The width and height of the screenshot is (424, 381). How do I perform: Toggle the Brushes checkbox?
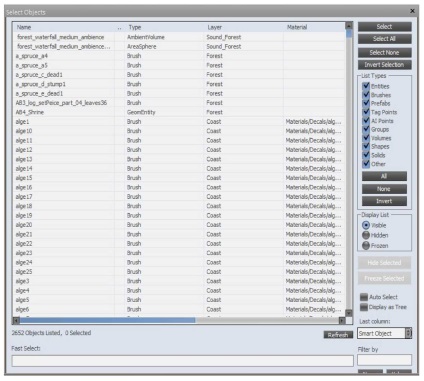tap(366, 95)
